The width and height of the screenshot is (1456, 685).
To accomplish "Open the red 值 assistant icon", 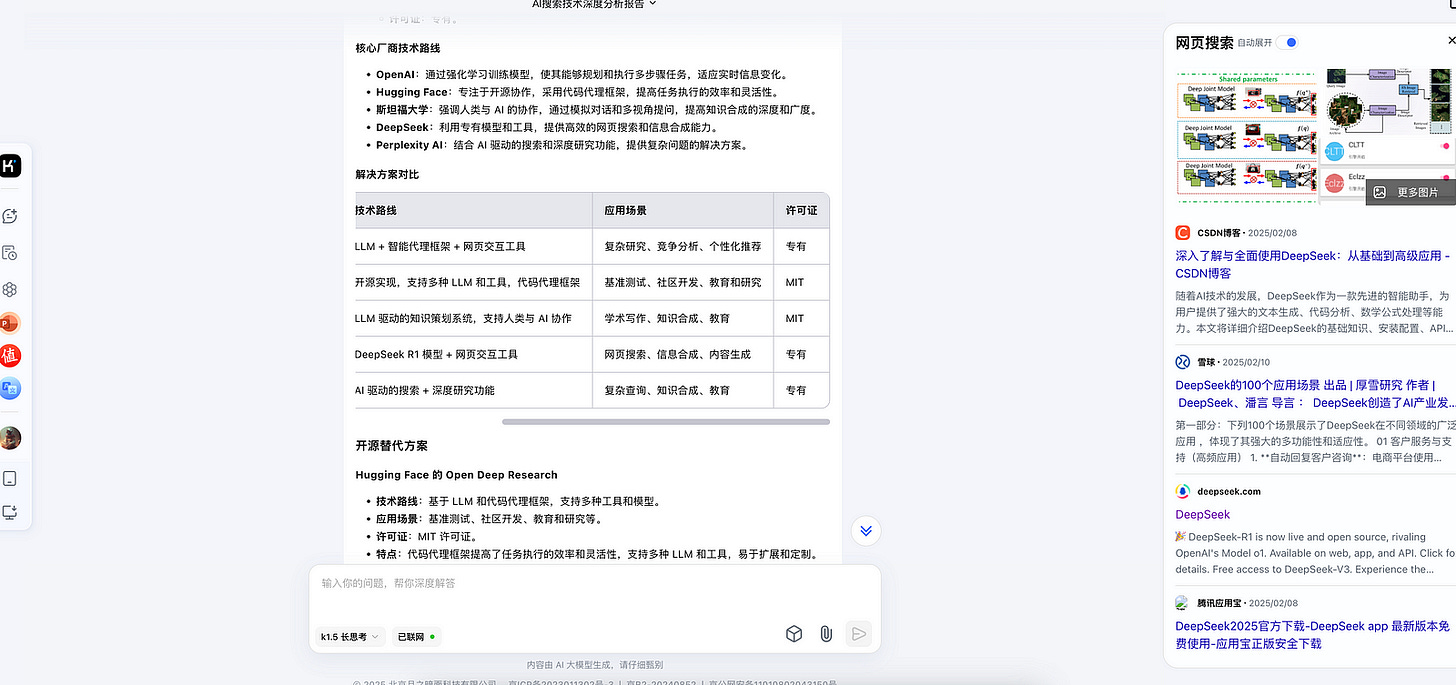I will coord(10,356).
